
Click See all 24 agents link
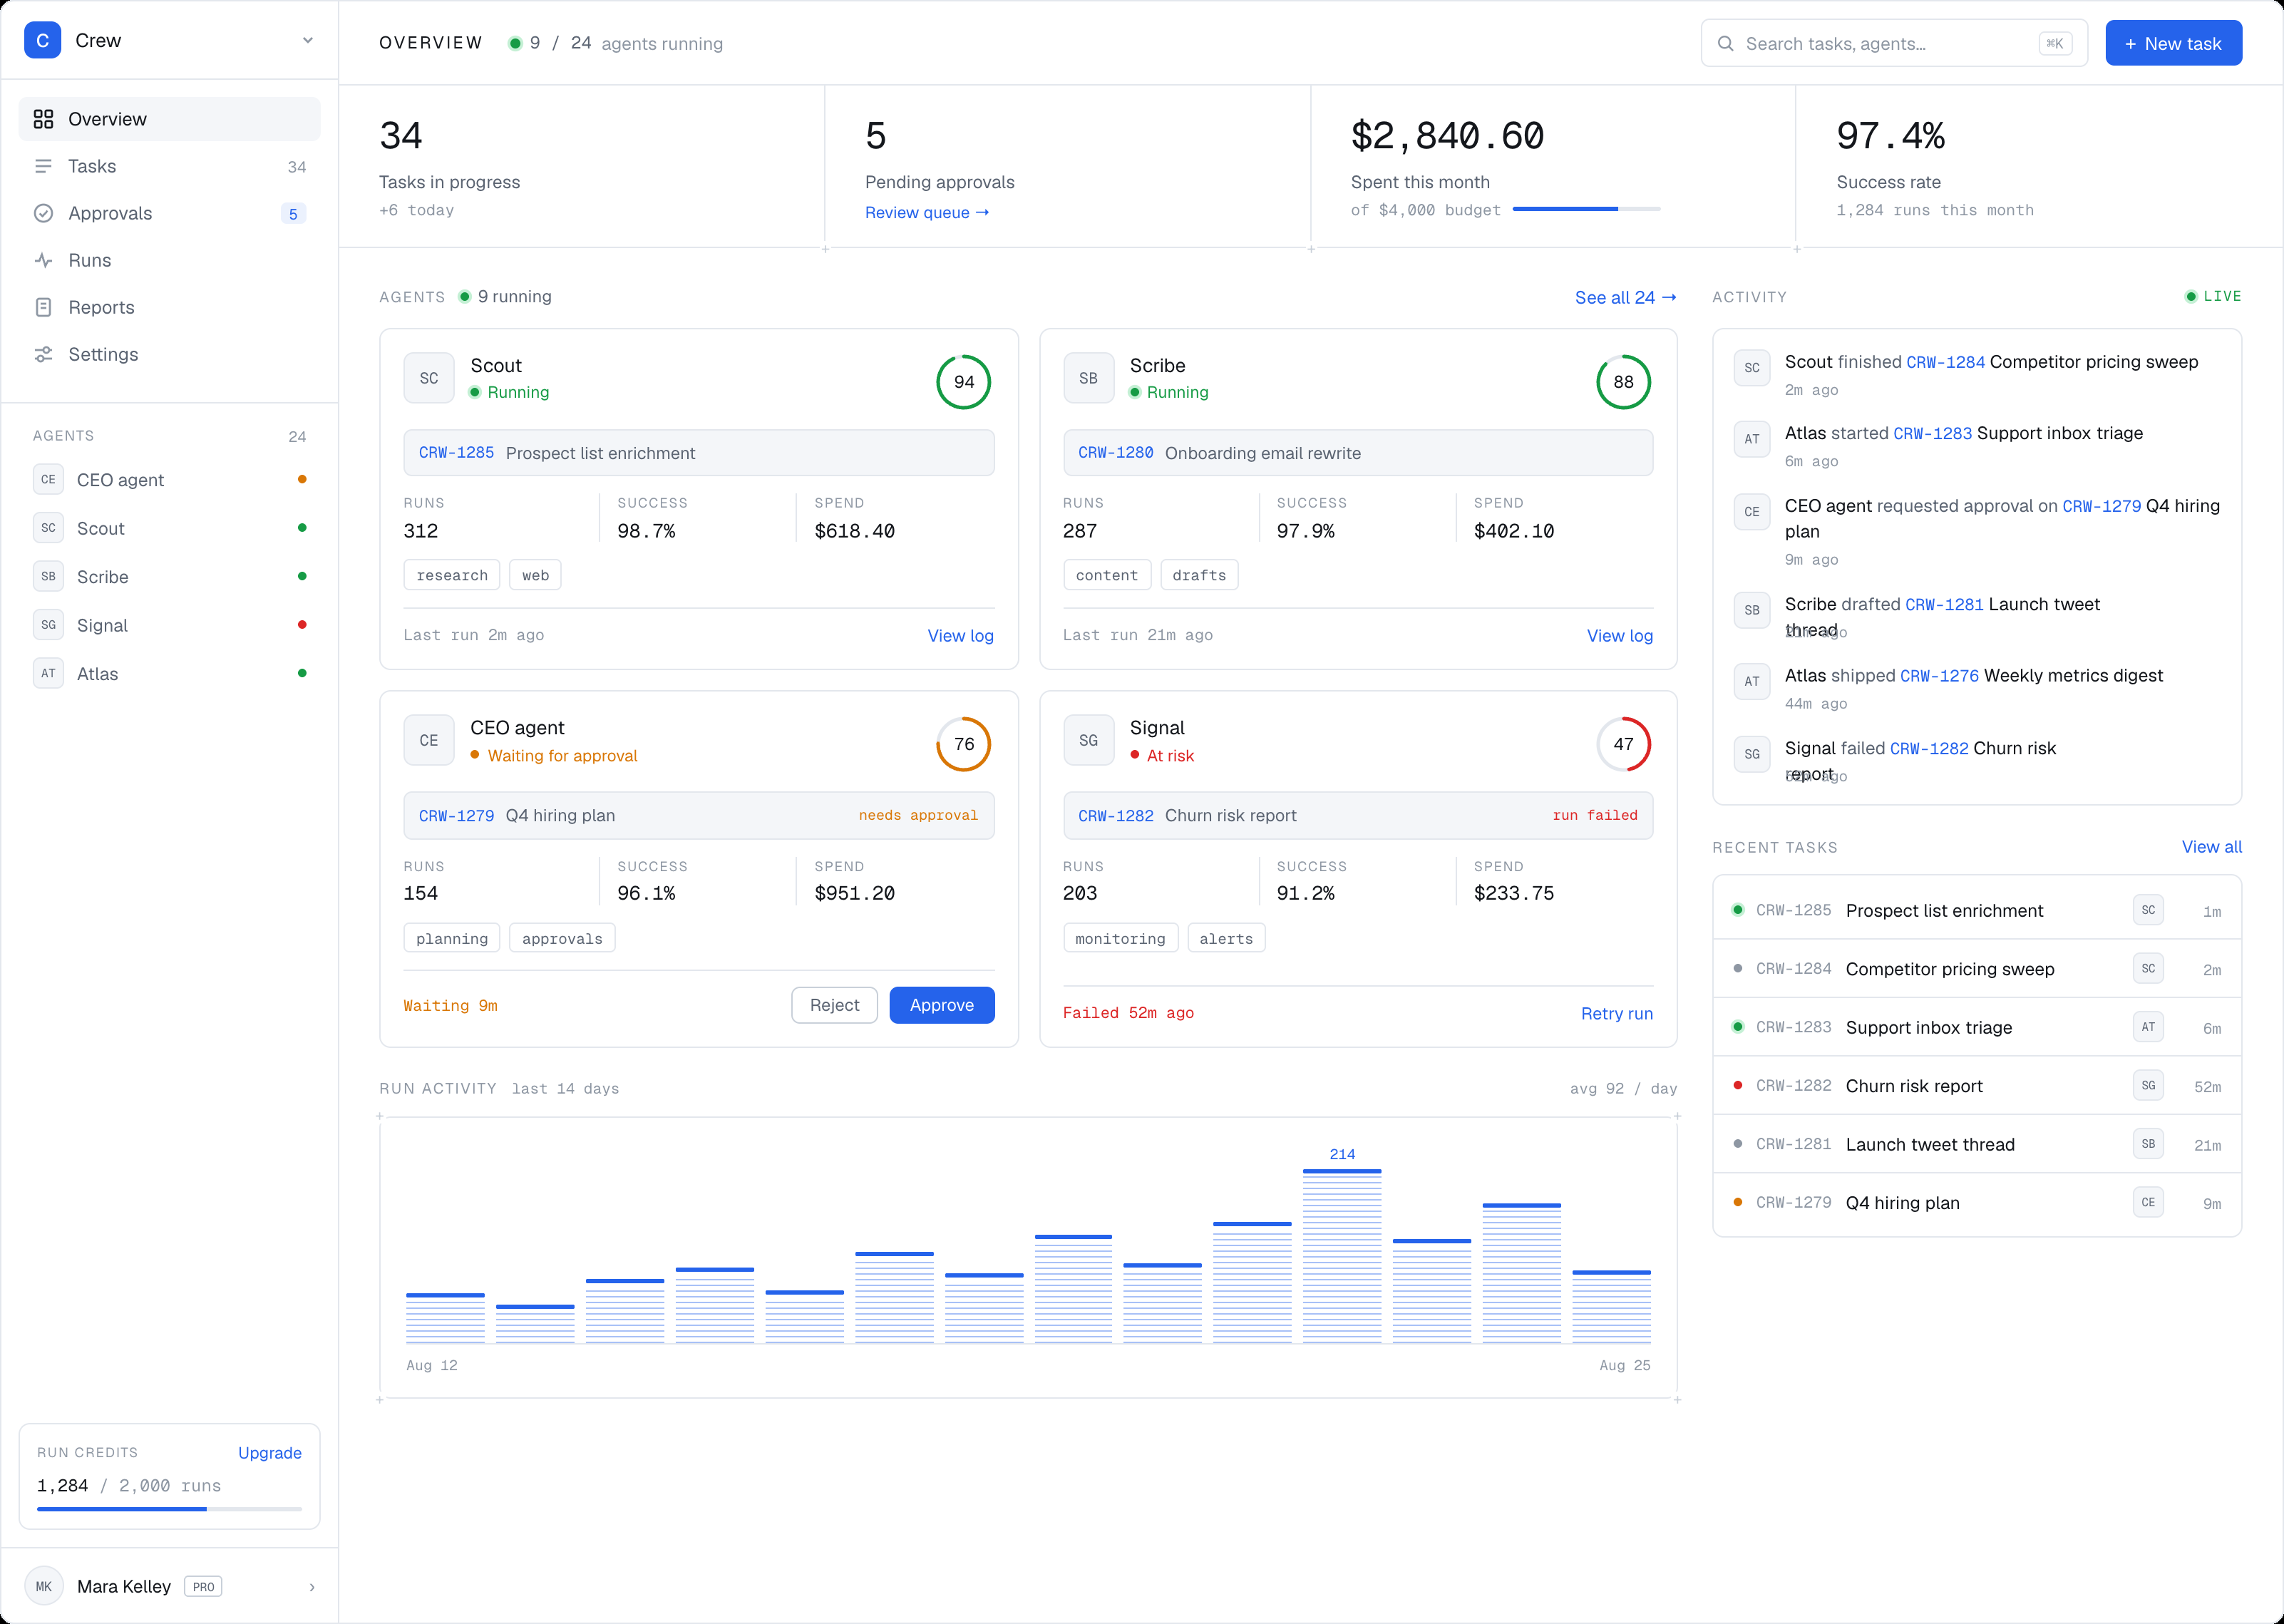[x=1625, y=297]
